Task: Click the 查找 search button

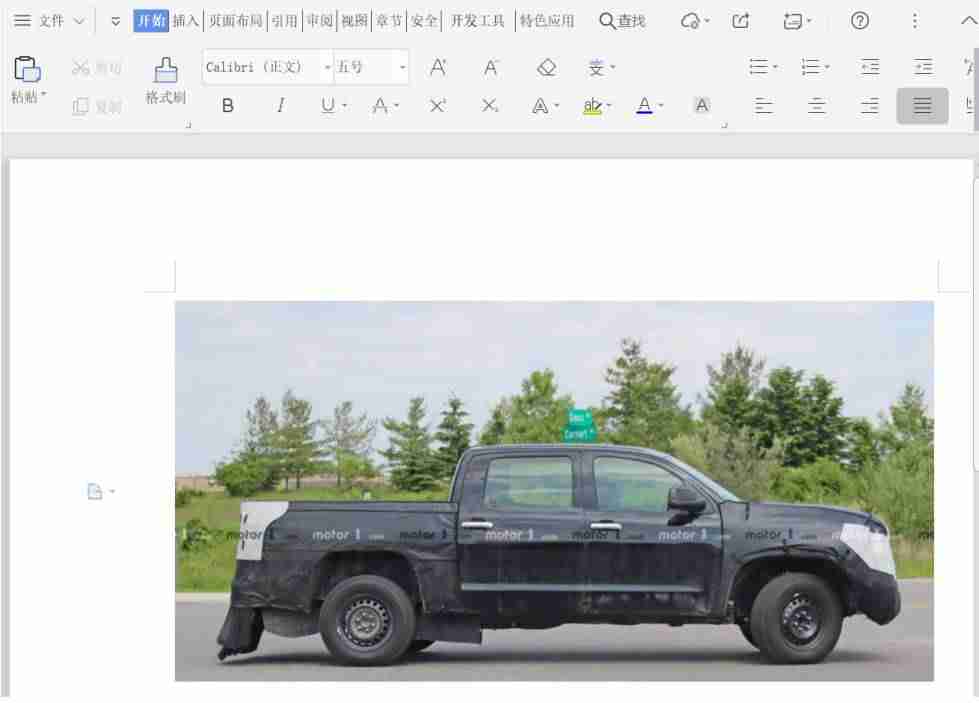Action: pyautogui.click(x=622, y=21)
